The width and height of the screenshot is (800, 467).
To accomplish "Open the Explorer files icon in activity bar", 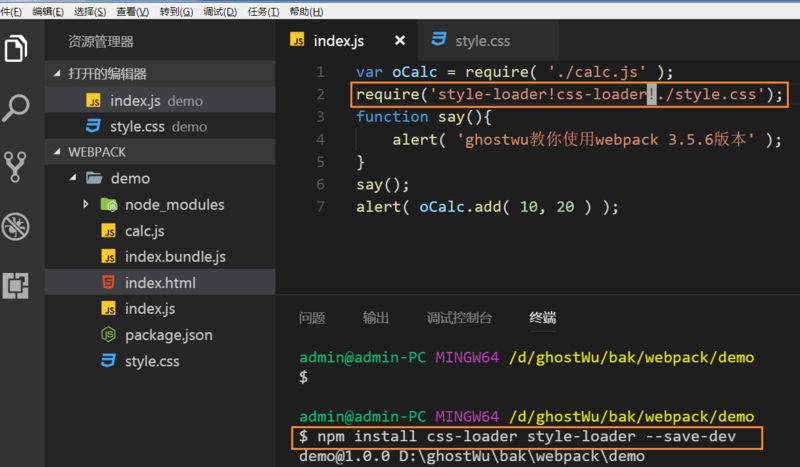I will 16,48.
